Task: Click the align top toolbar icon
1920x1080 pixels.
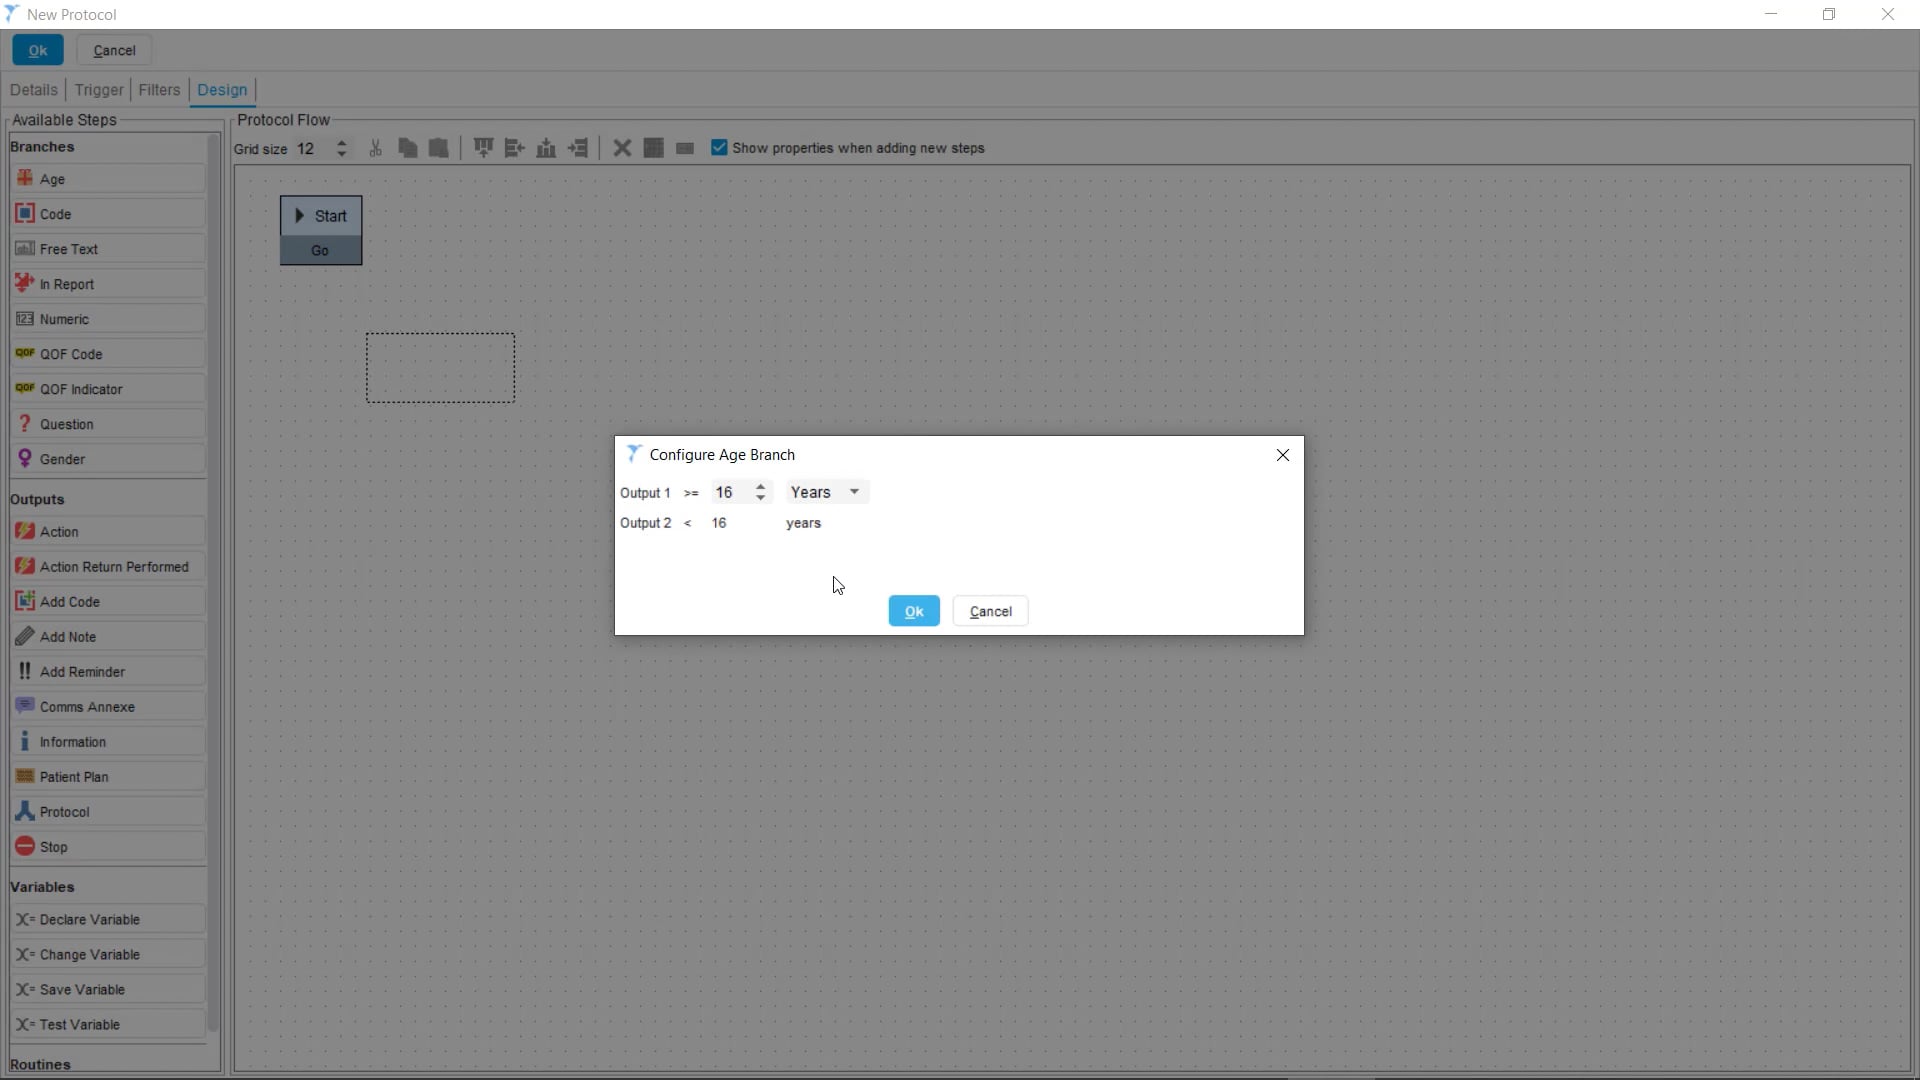Action: point(483,148)
